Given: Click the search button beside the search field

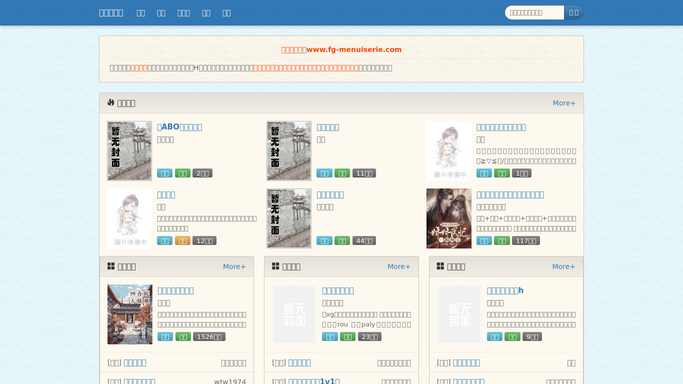Looking at the screenshot, I should pos(574,13).
